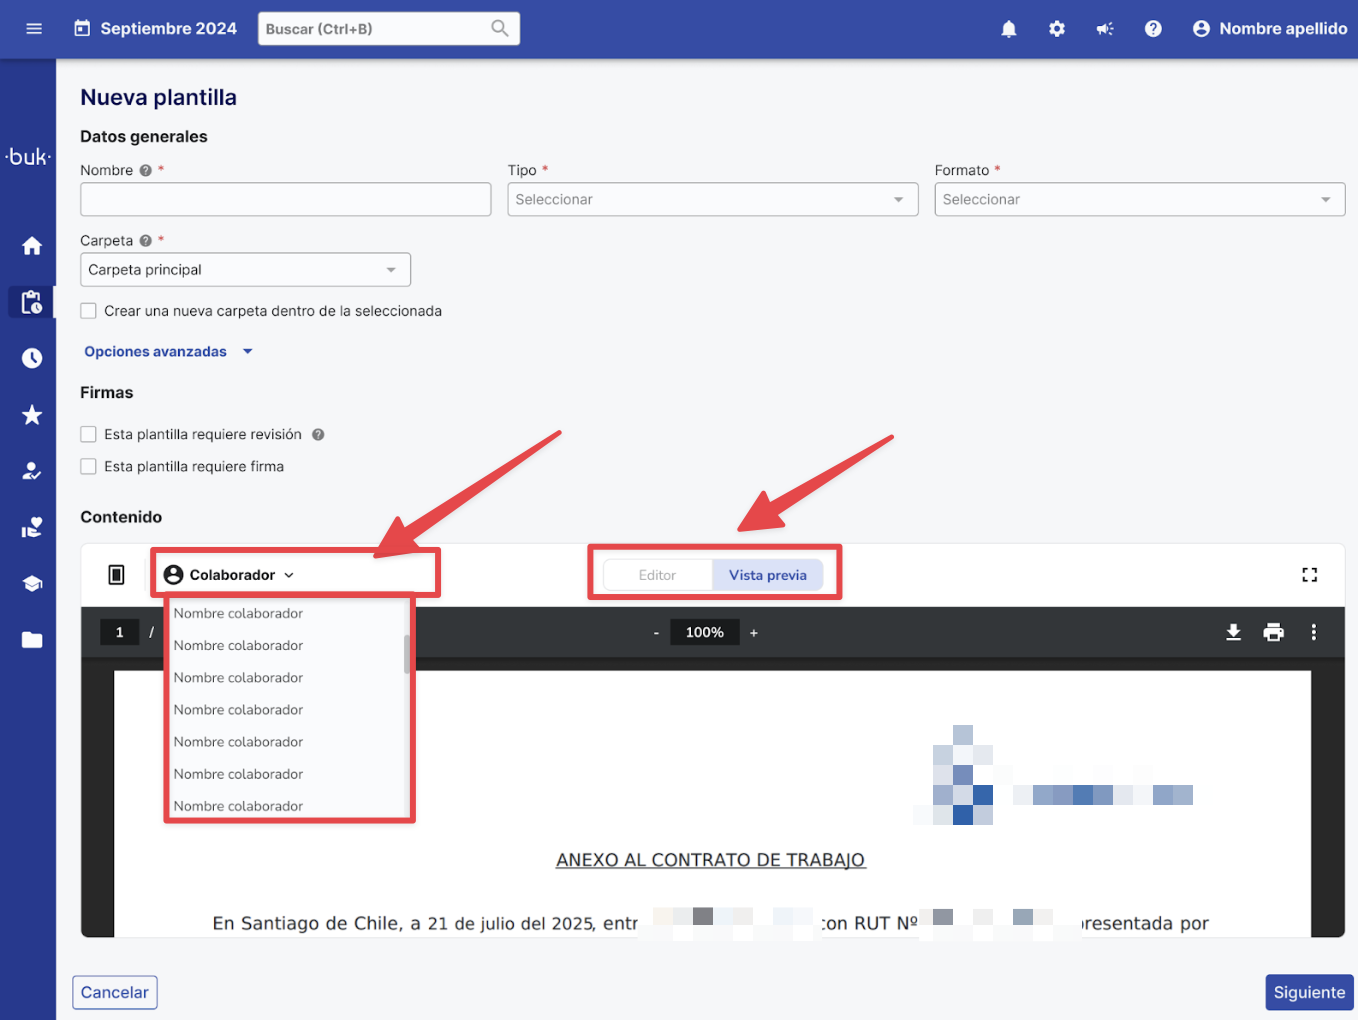Screen dimensions: 1358x1020
Task: Switch to Vista previa tab
Action: pyautogui.click(x=767, y=575)
